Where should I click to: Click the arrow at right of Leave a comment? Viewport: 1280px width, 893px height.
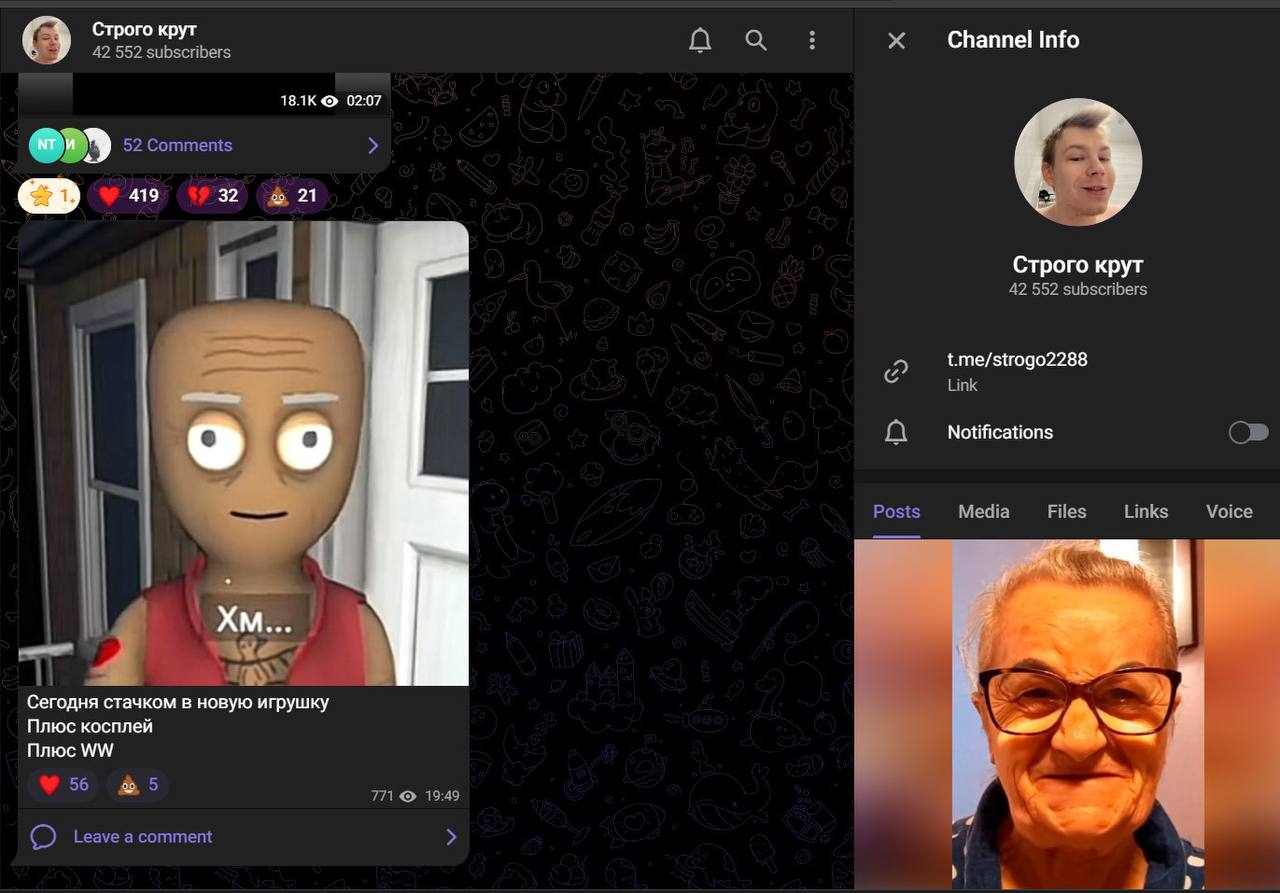pos(451,837)
